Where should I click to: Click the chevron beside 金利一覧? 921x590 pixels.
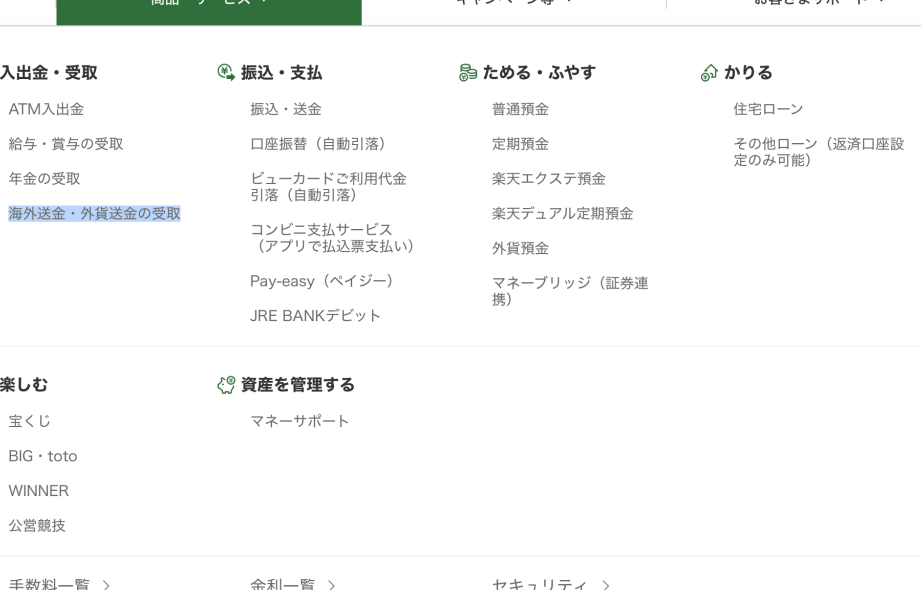point(332,585)
